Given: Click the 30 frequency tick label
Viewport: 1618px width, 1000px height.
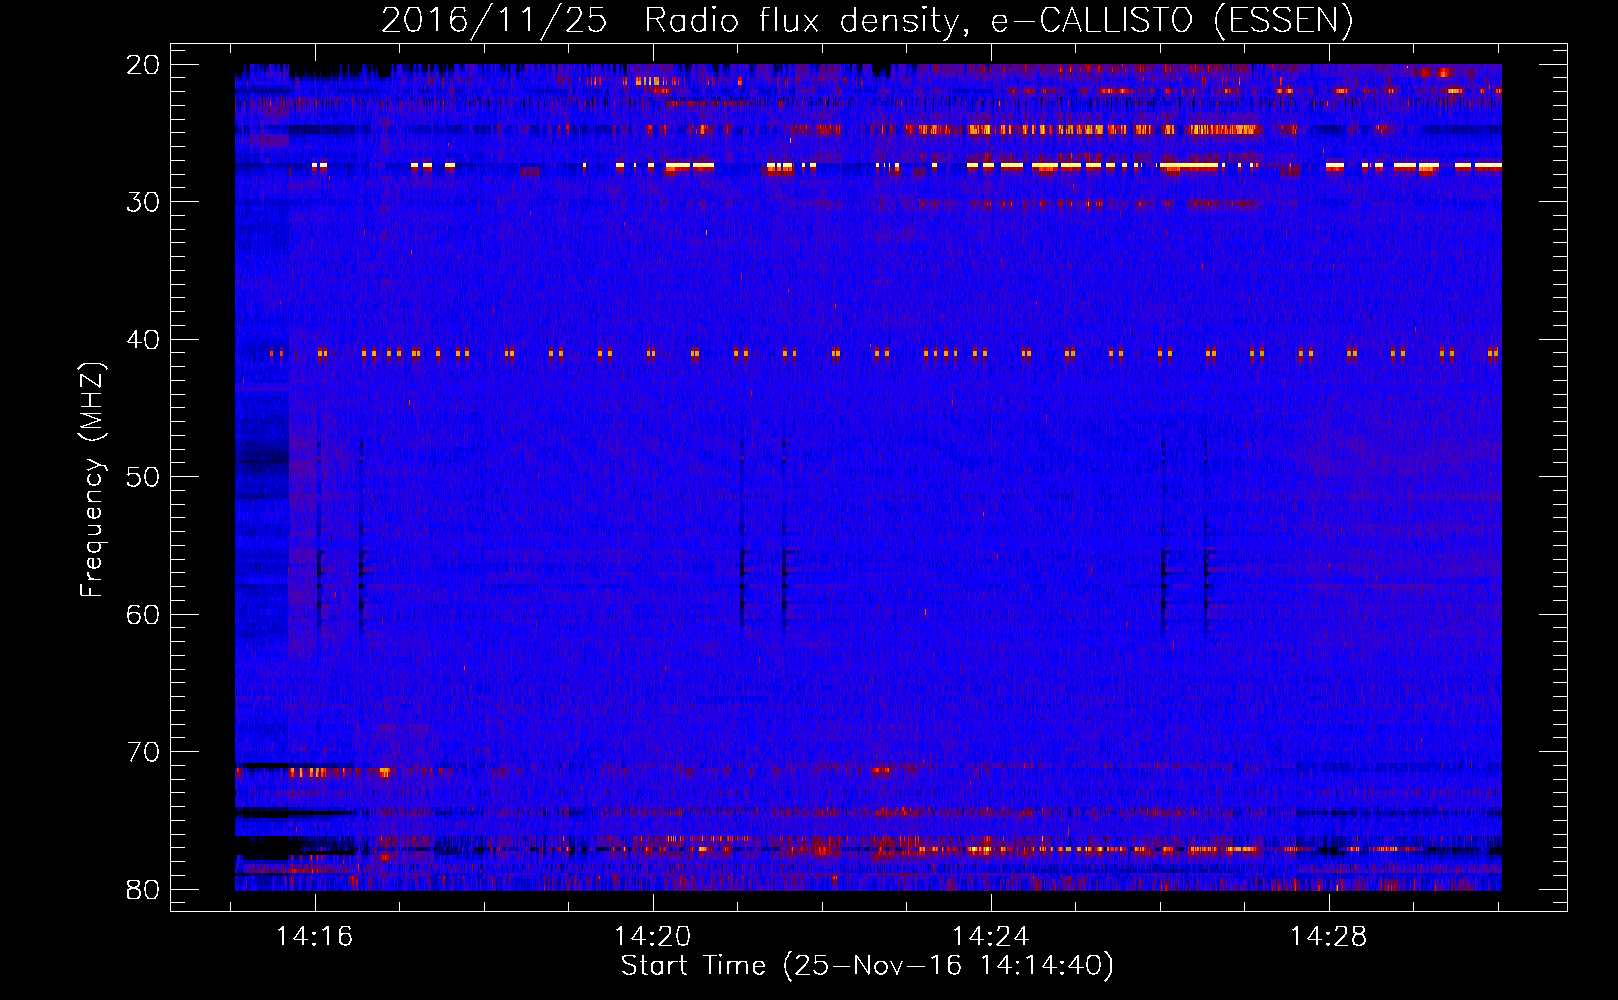Looking at the screenshot, I should [143, 202].
